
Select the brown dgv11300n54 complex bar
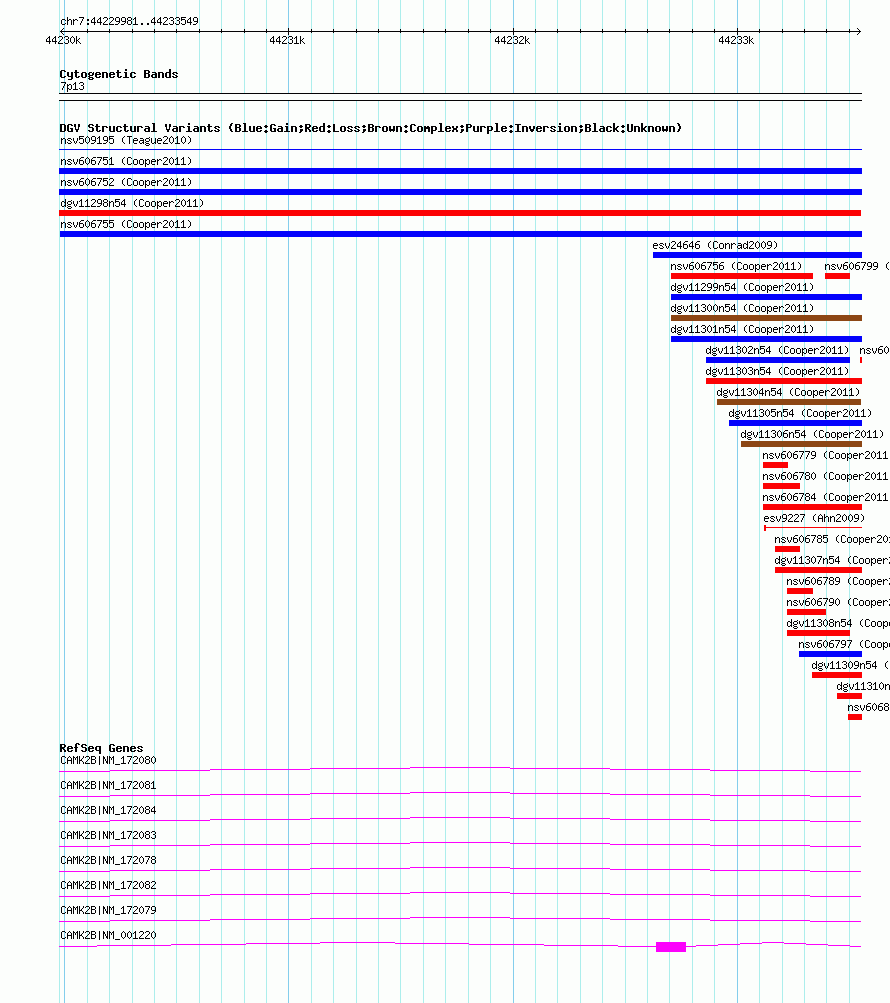point(766,318)
